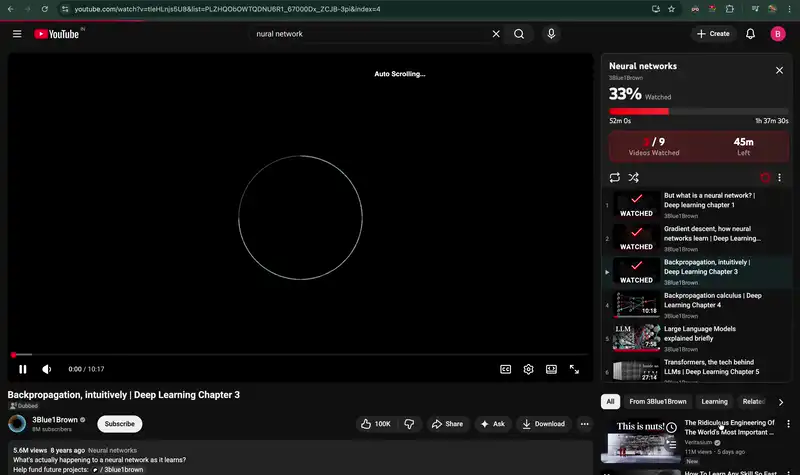
Task: Clear the search box with the X
Action: click(496, 34)
